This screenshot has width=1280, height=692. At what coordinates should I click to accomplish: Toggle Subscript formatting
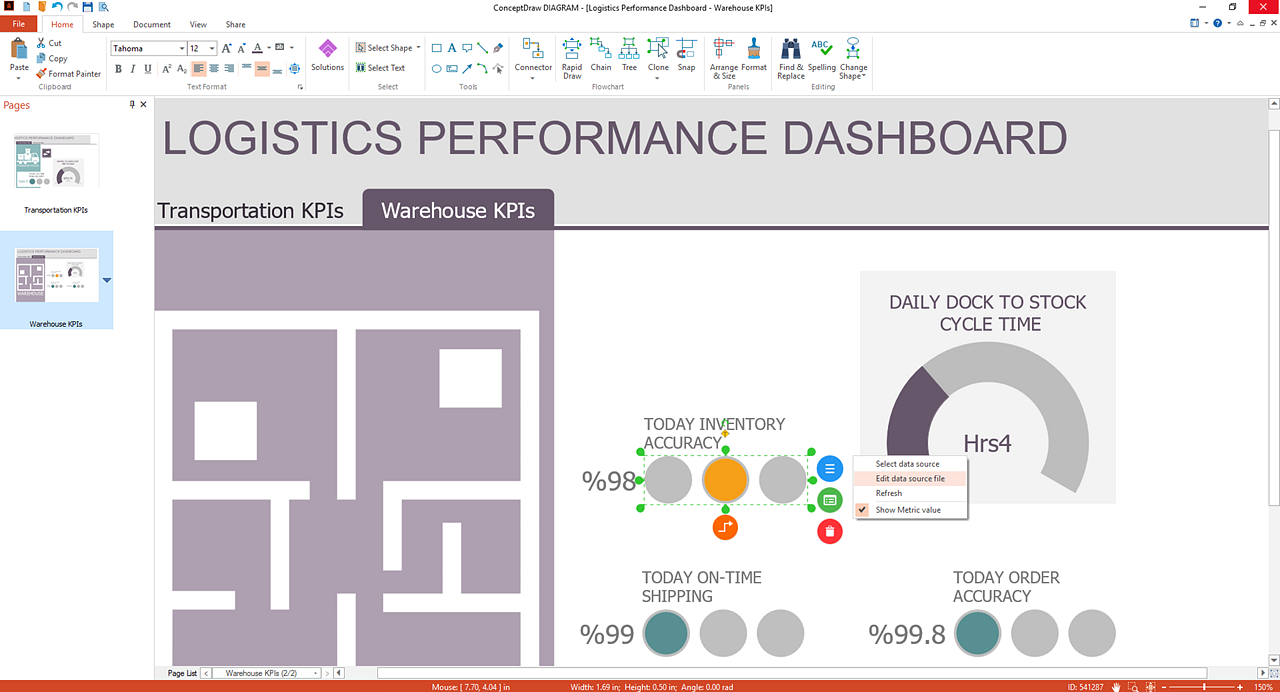pos(182,69)
